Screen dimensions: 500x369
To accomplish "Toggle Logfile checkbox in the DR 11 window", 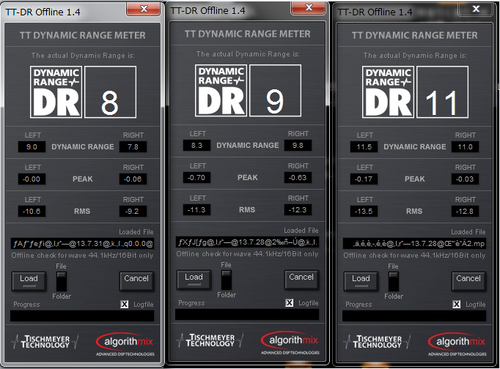I will pyautogui.click(x=456, y=304).
